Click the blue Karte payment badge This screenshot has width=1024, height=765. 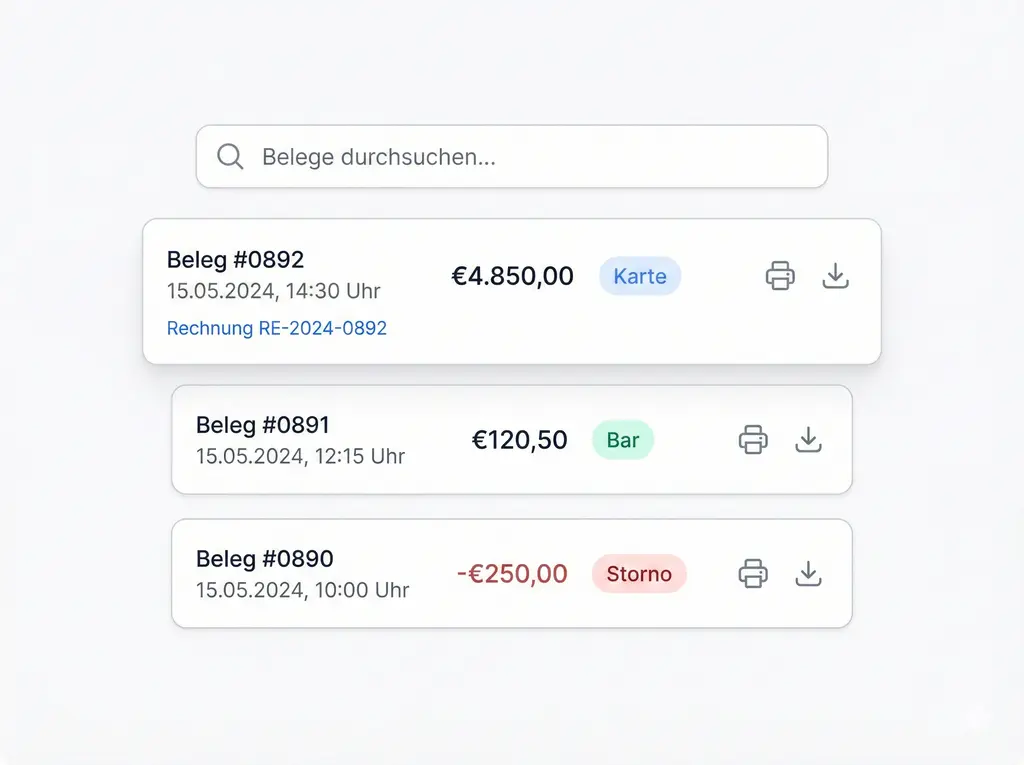(x=640, y=276)
